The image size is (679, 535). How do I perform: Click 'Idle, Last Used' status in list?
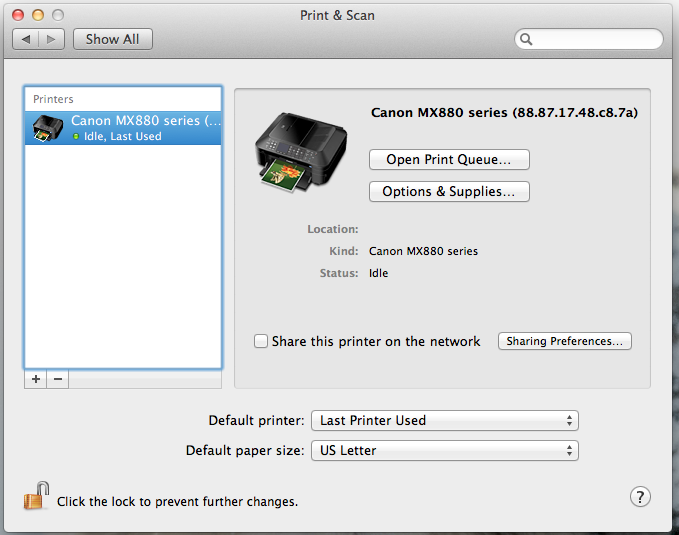click(123, 136)
